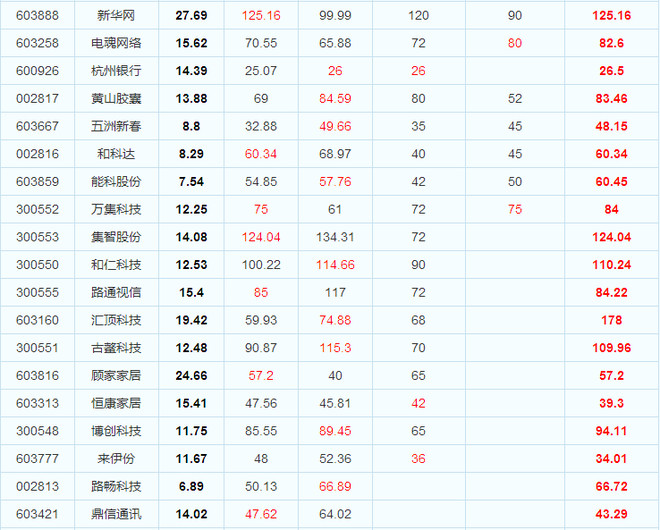Click value 134.31 in 集智股份 row
Screen dimensions: 660x530
click(x=335, y=237)
